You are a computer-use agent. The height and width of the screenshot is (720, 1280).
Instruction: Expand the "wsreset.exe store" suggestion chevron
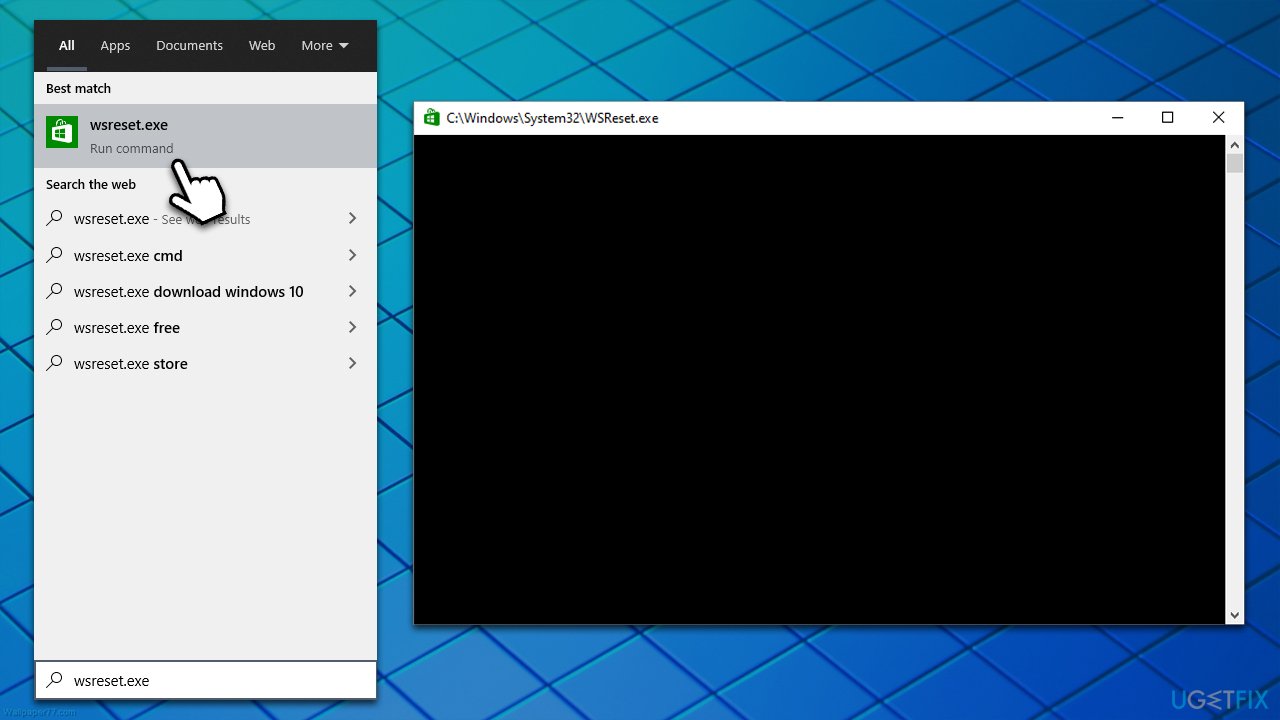tap(352, 363)
